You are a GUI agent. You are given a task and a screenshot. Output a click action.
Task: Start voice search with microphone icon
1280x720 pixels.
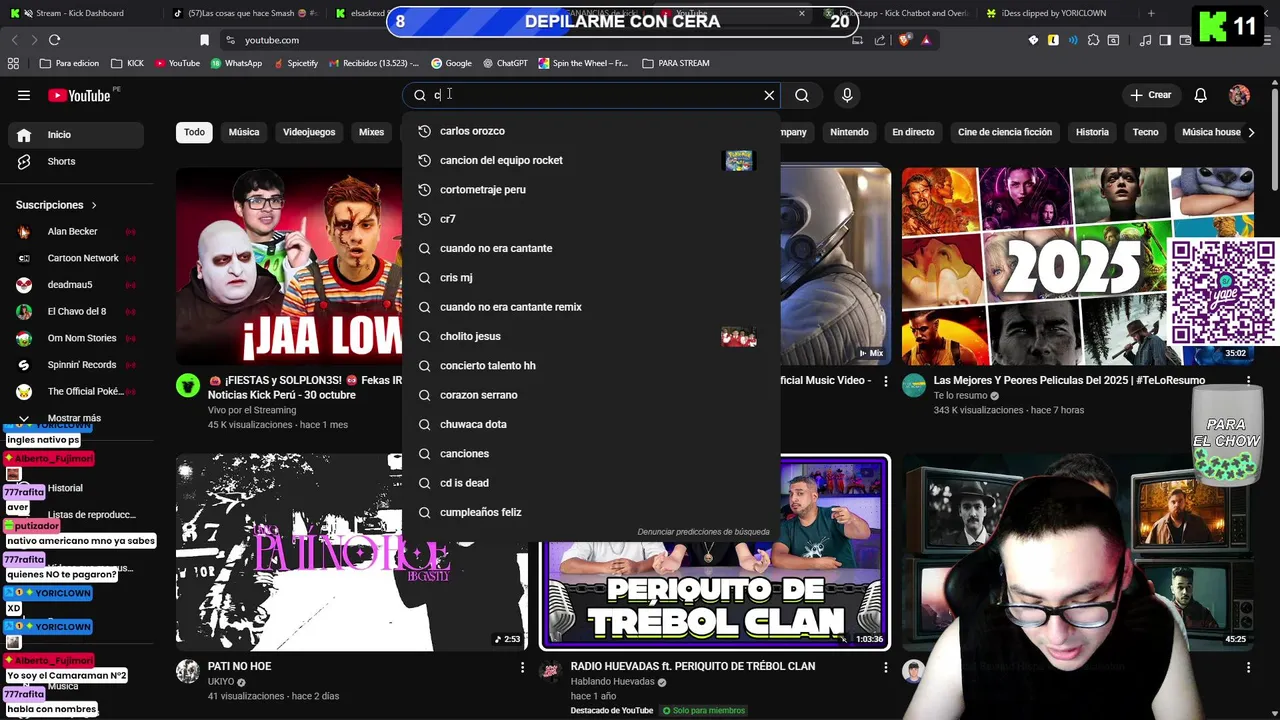tap(847, 95)
